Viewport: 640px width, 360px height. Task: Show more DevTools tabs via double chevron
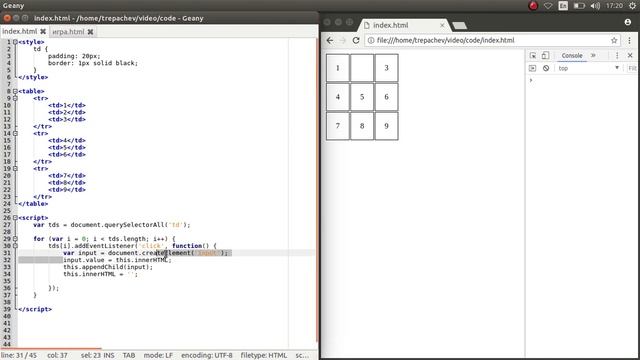click(x=593, y=56)
